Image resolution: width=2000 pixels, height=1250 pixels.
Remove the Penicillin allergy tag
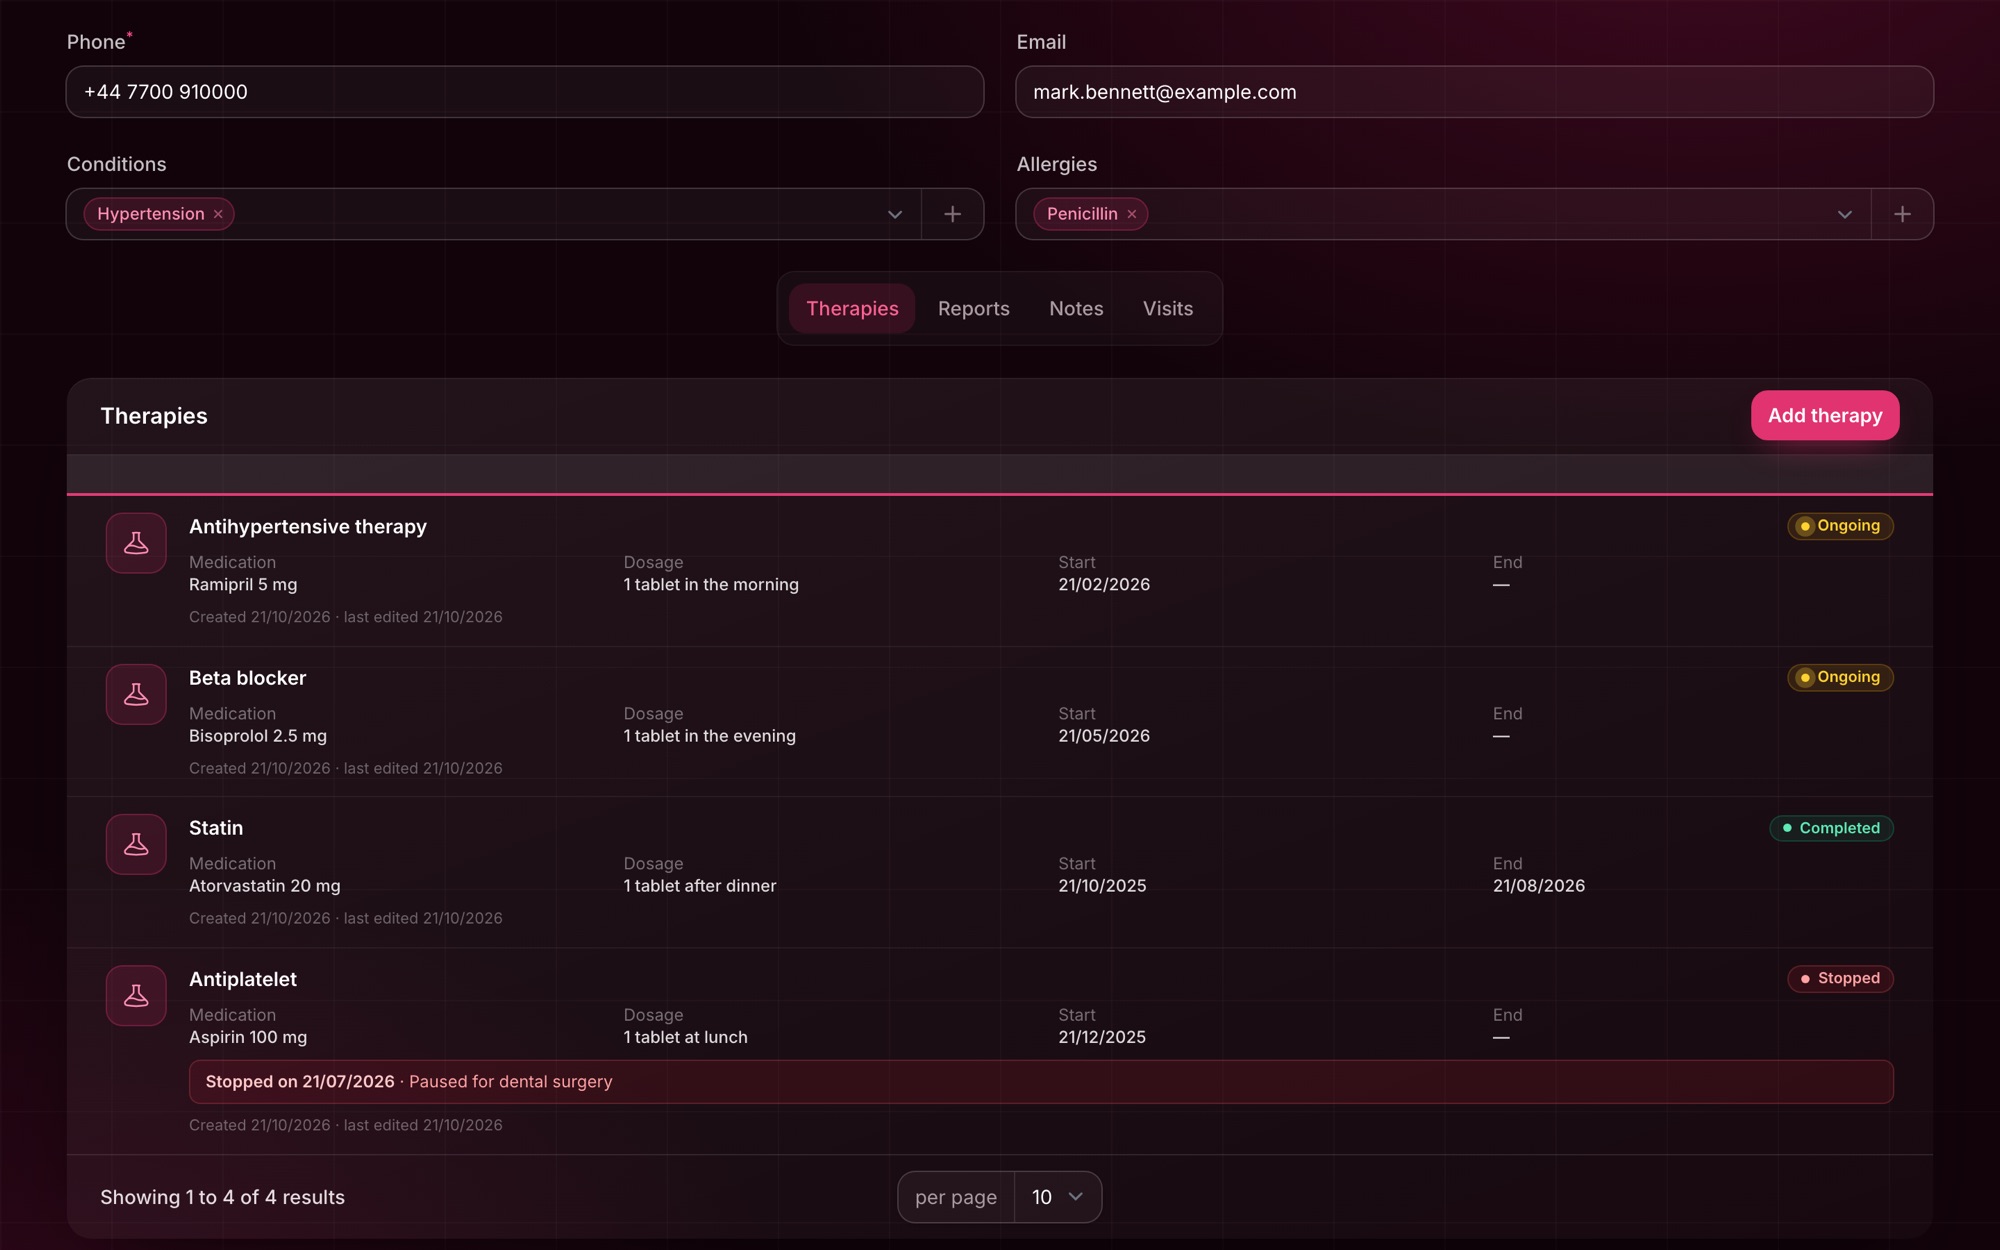point(1132,214)
